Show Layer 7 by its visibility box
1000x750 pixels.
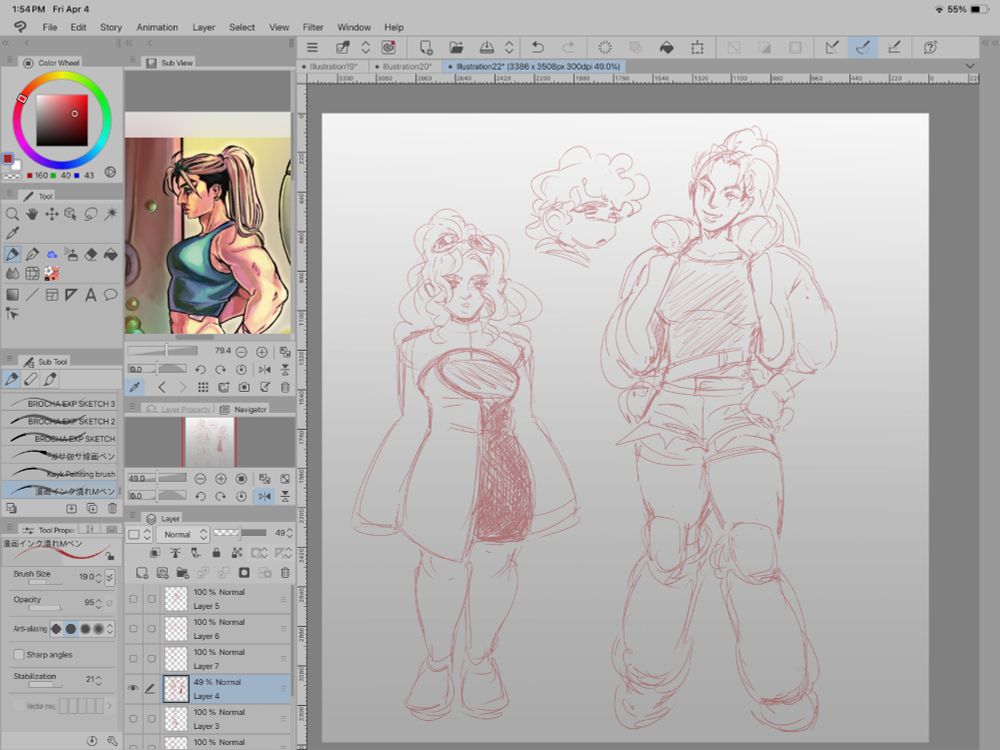click(133, 658)
